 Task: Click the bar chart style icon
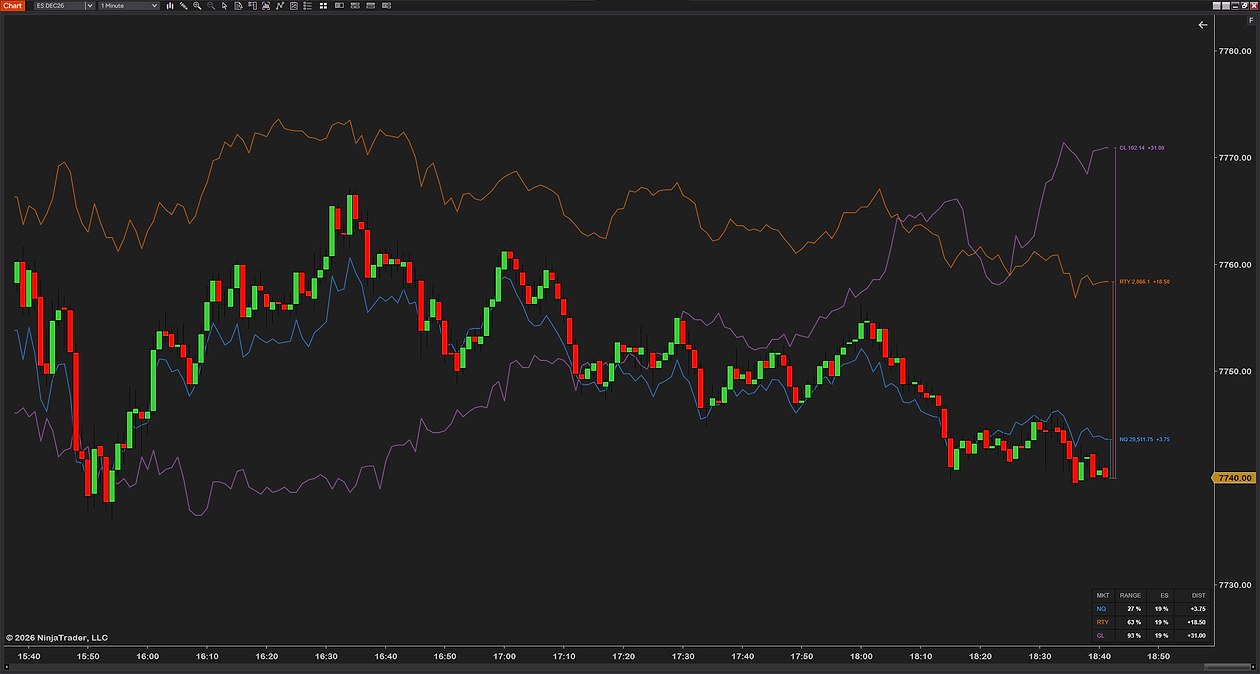tap(170, 5)
